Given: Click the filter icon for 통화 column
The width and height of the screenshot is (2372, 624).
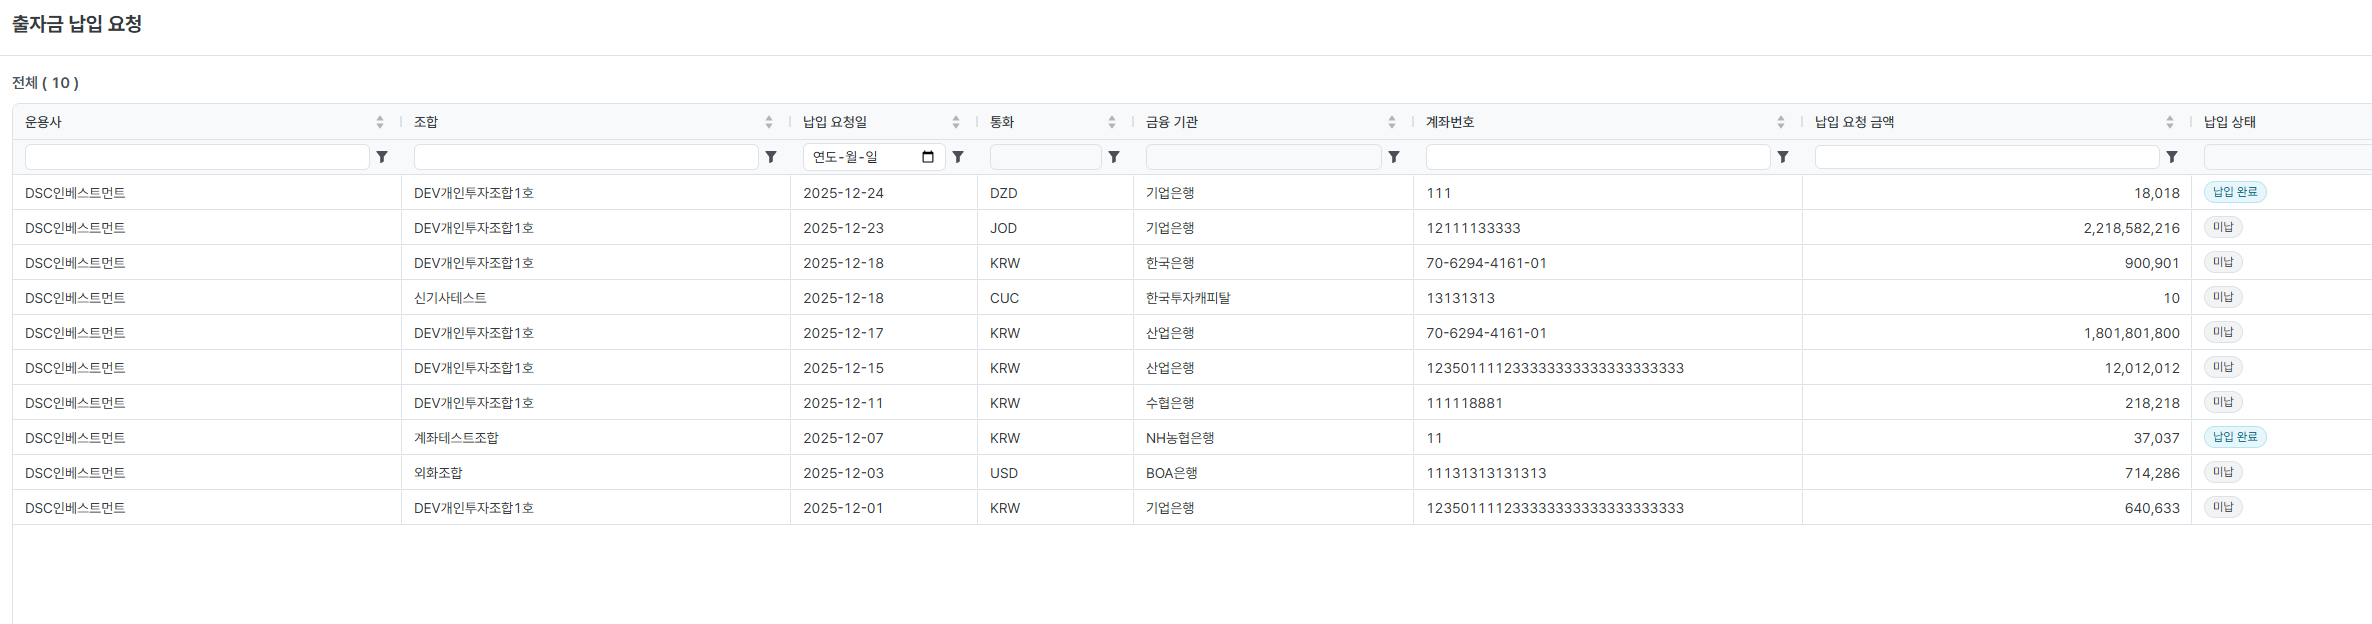Looking at the screenshot, I should (1114, 157).
